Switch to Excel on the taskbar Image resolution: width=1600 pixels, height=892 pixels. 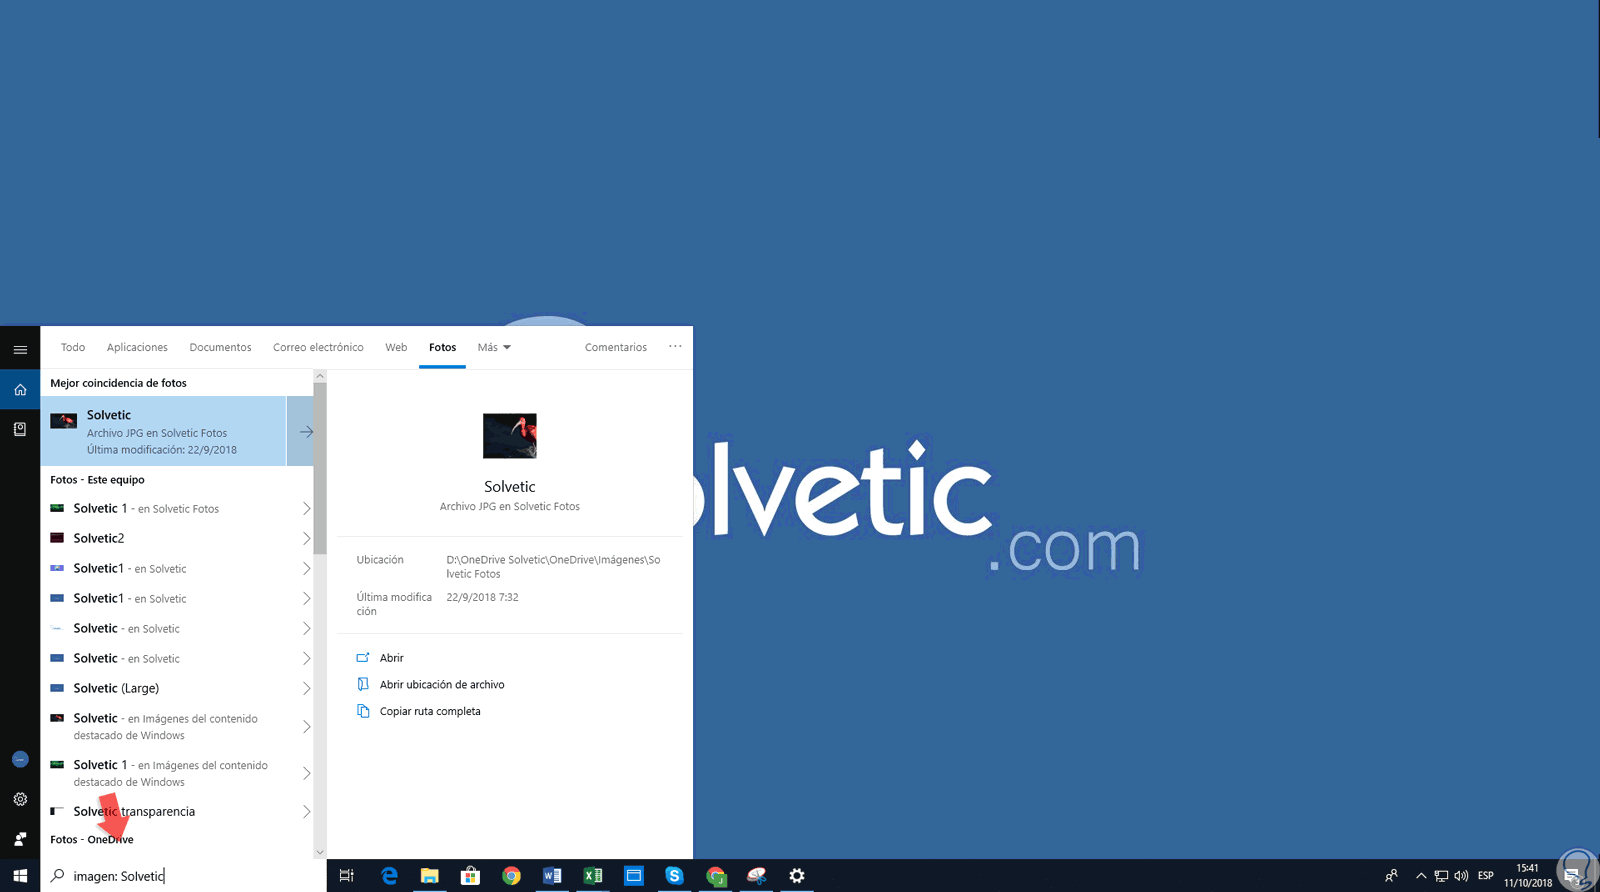pos(593,876)
